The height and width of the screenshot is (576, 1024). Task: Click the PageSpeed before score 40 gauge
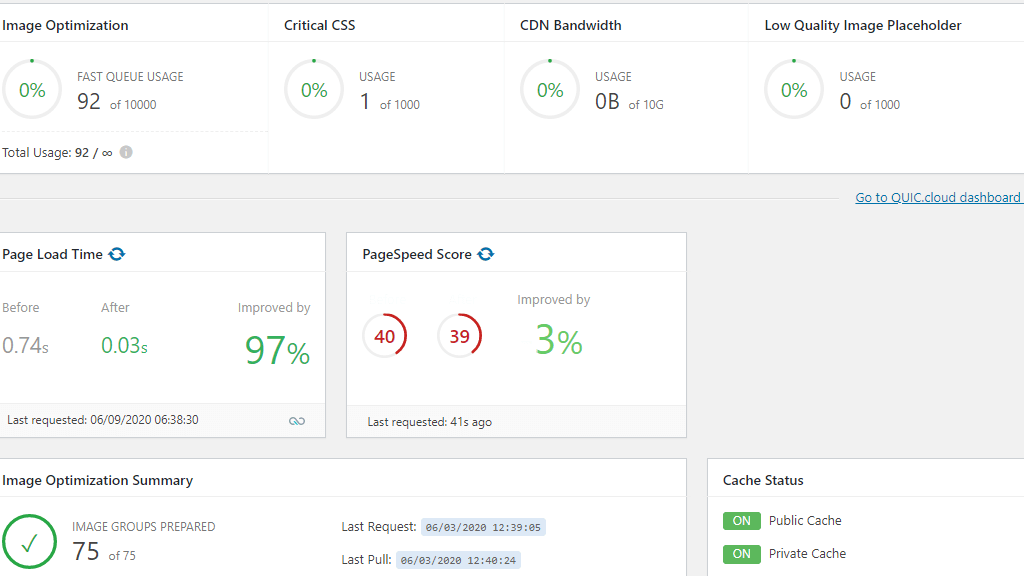385,336
